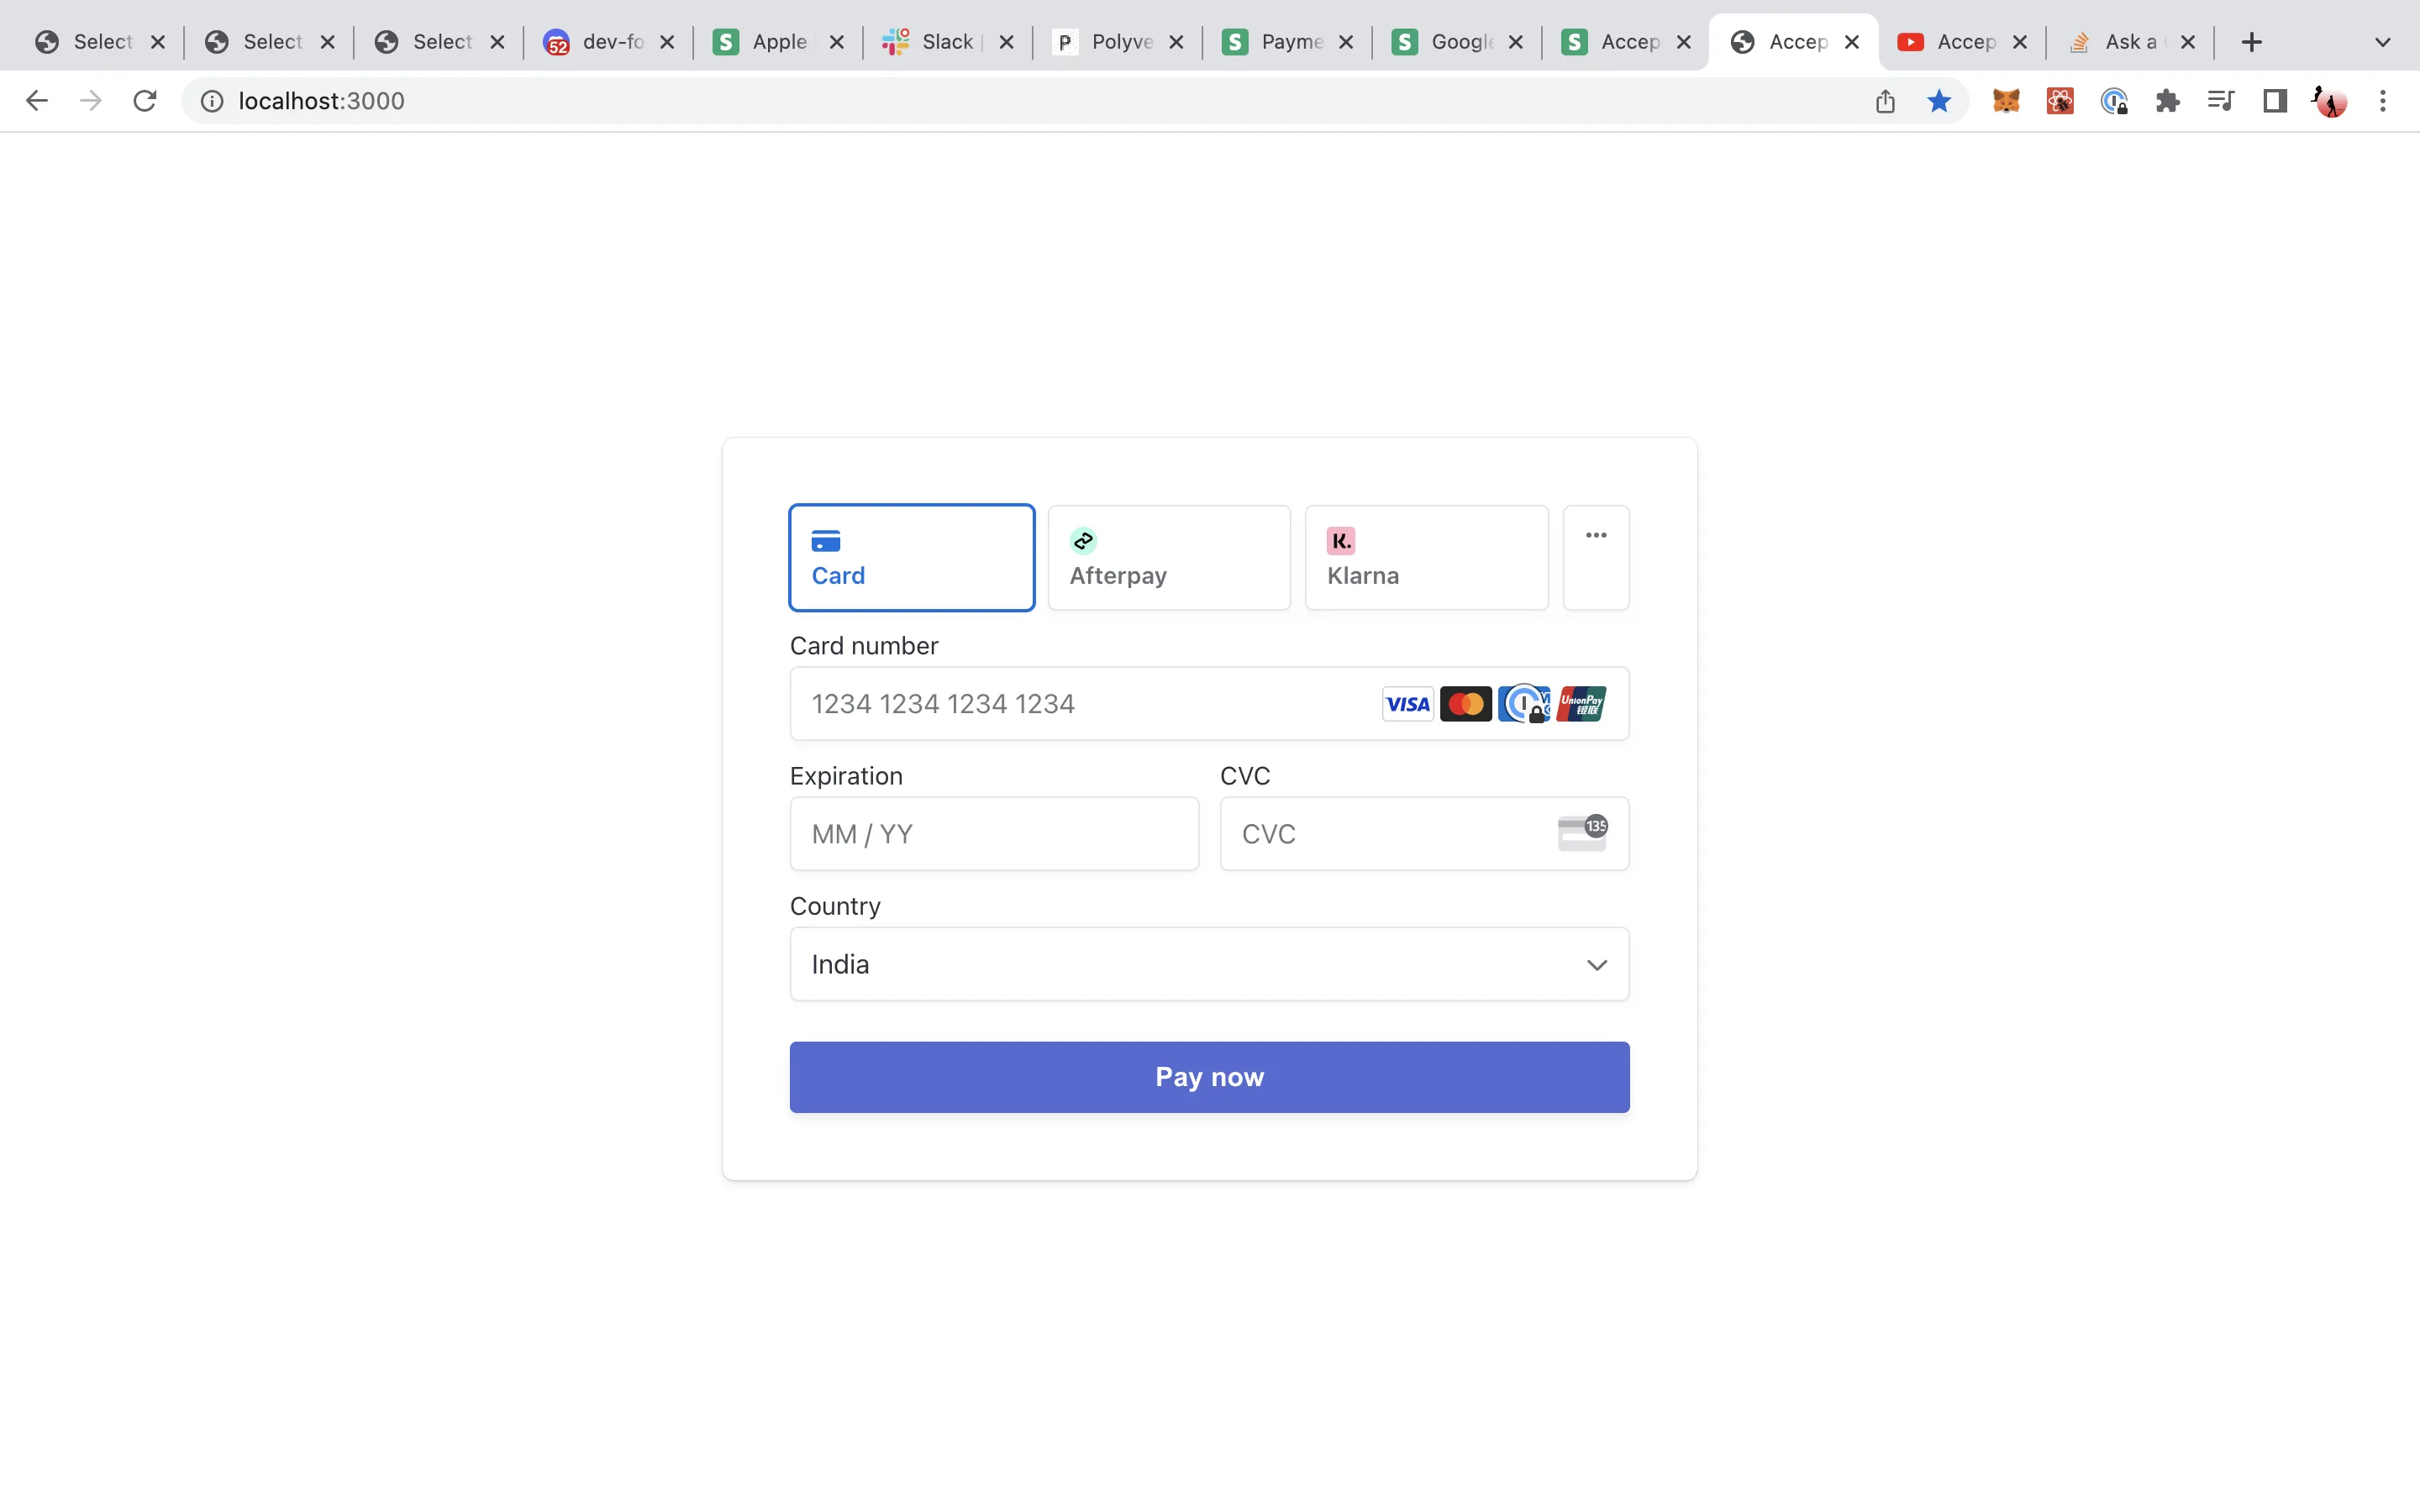Toggle the browser side panel icon

point(2275,101)
